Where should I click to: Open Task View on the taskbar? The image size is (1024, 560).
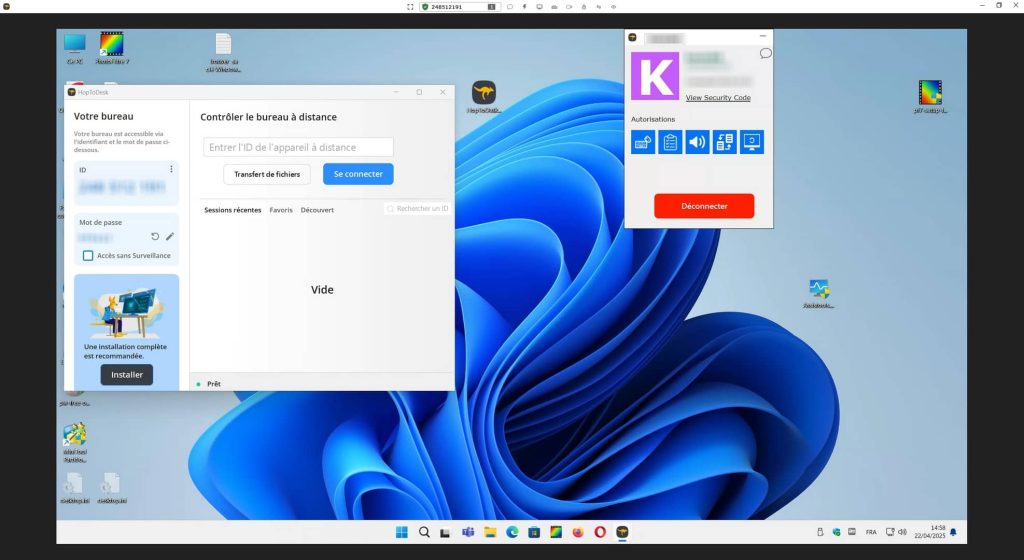point(445,532)
